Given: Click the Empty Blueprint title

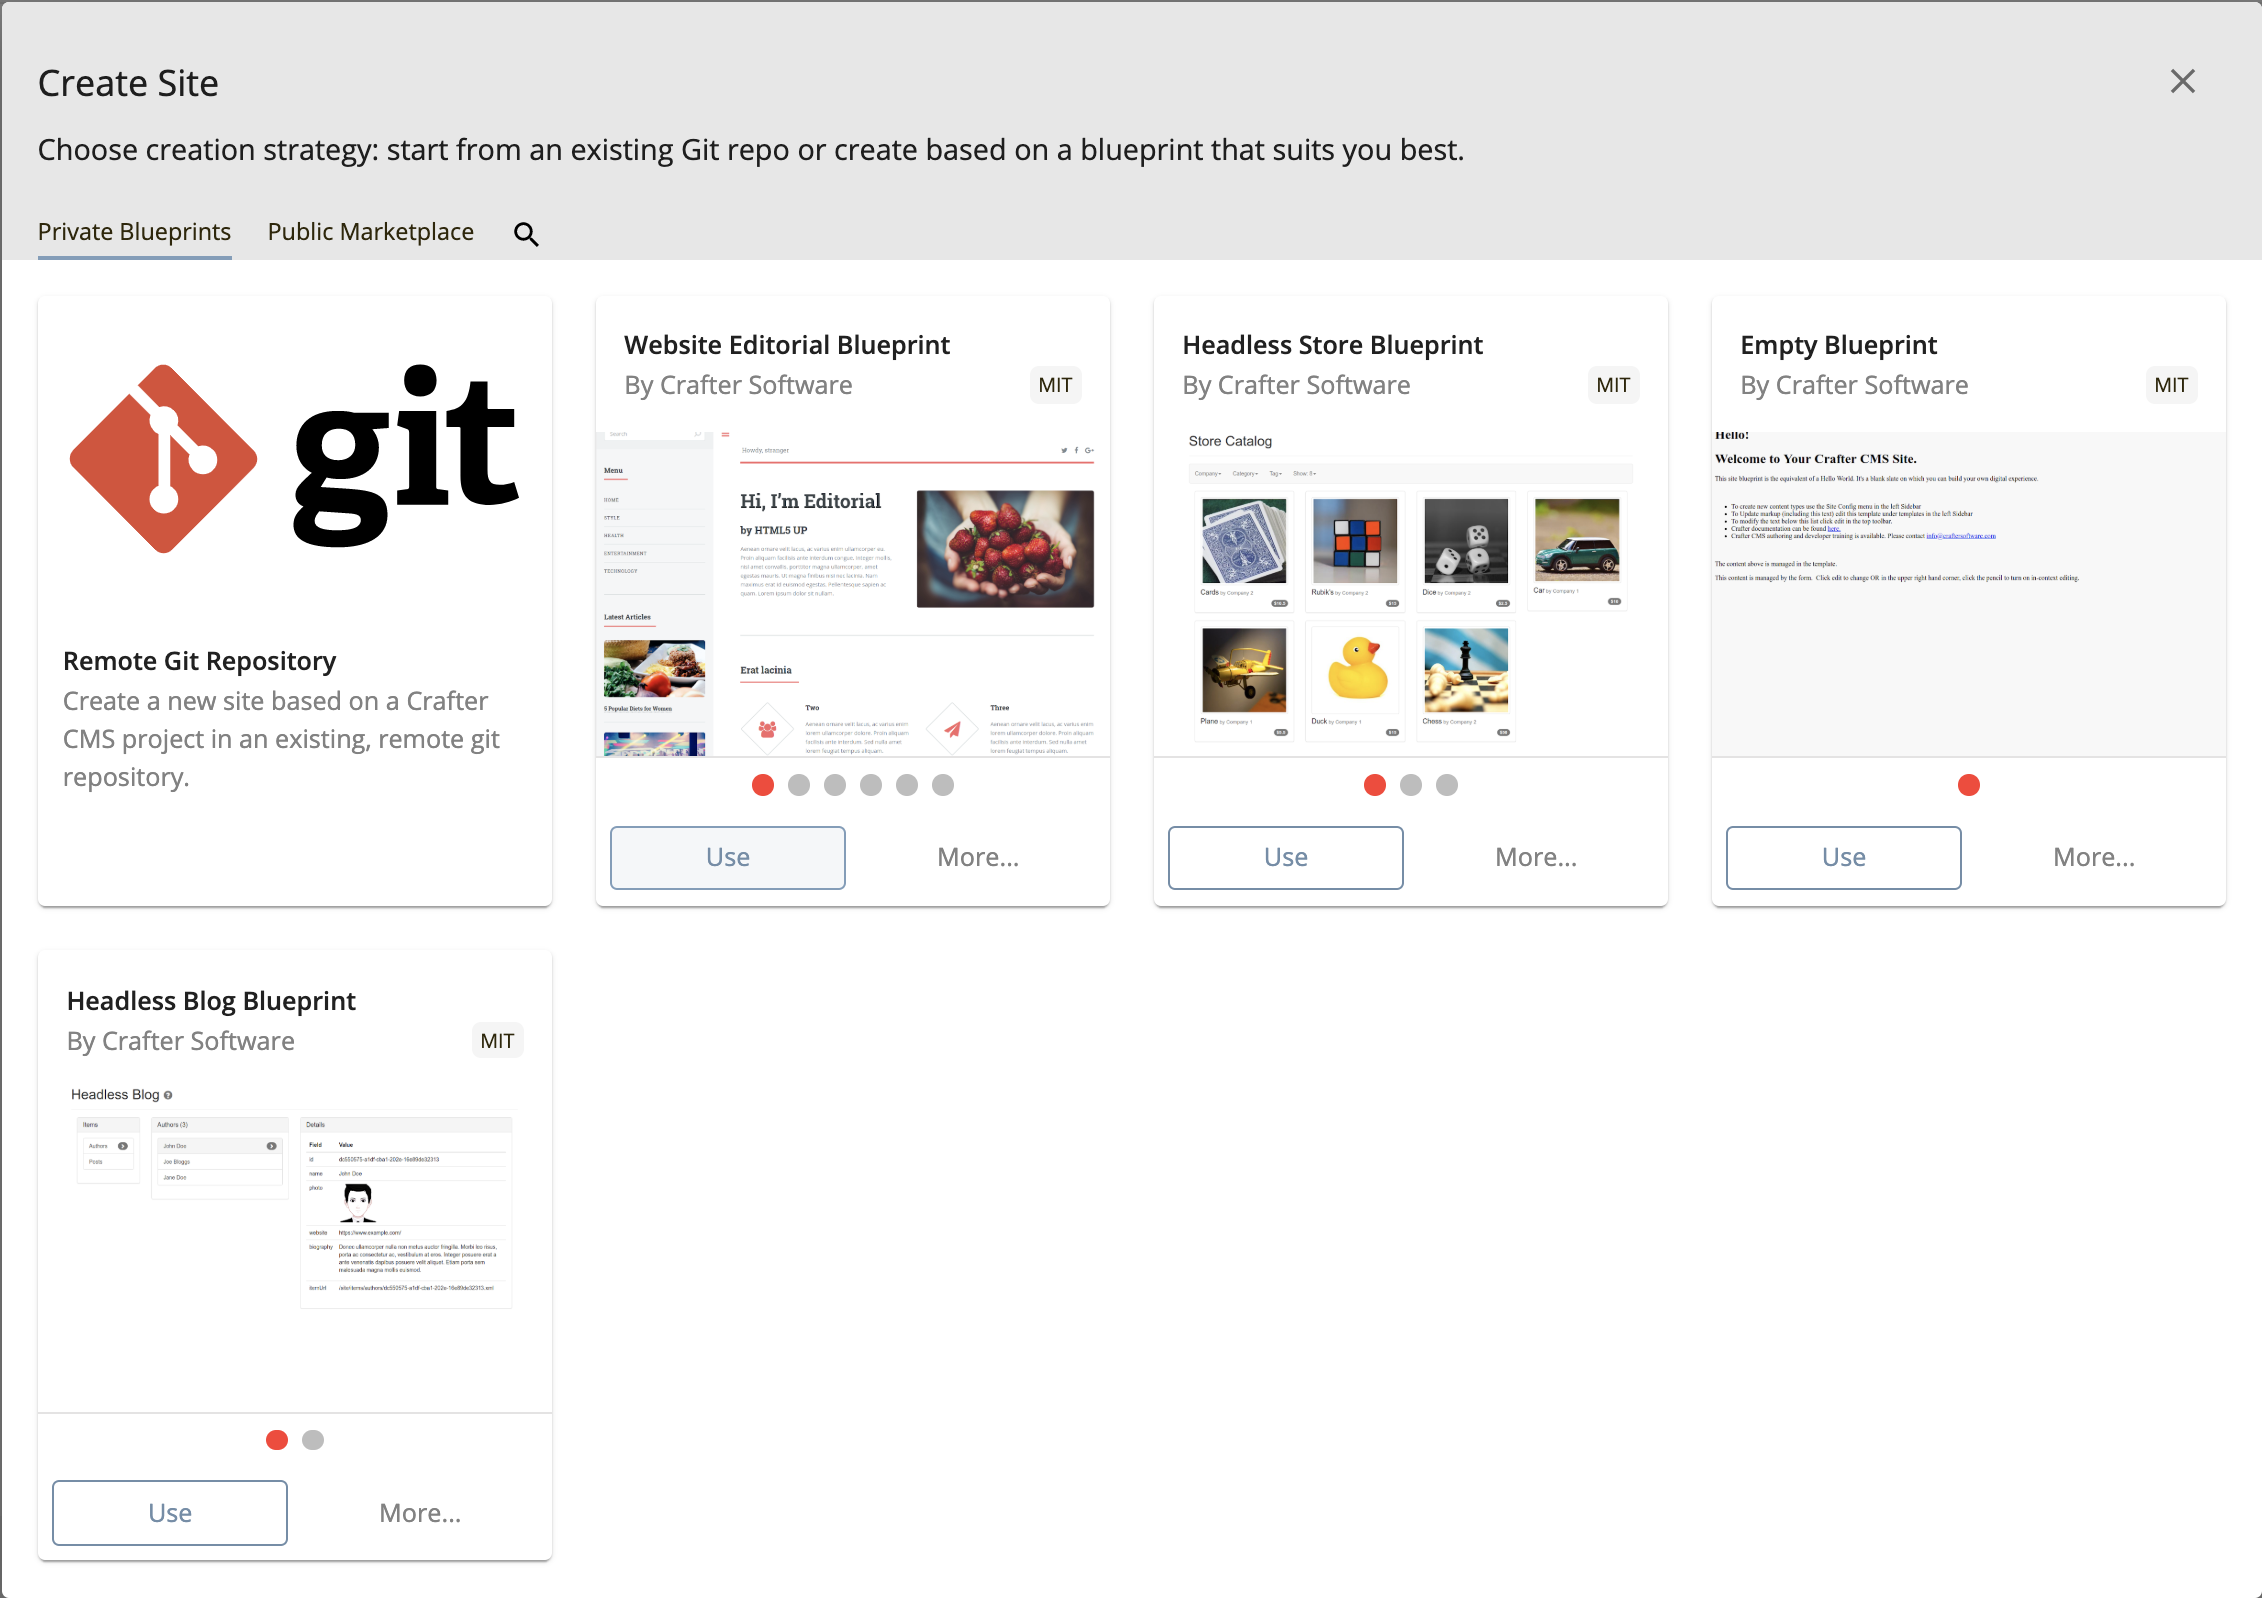Looking at the screenshot, I should tap(1838, 345).
